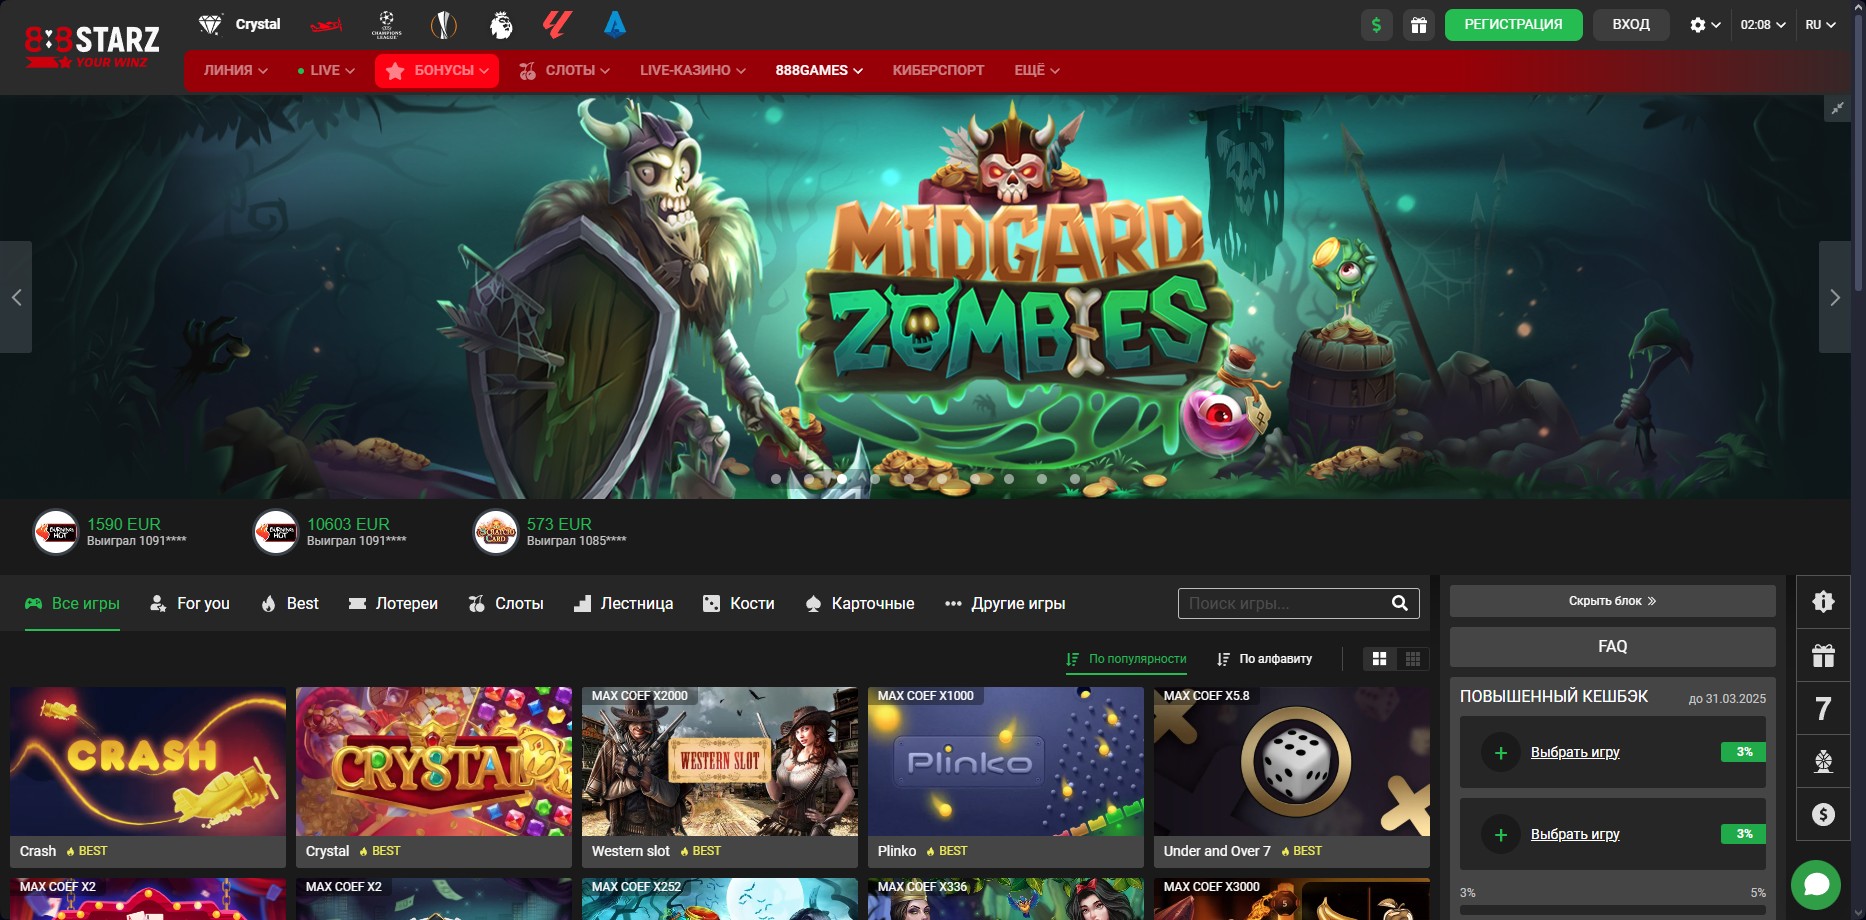Sort games По алфавиту
The height and width of the screenshot is (920, 1866).
coord(1264,659)
